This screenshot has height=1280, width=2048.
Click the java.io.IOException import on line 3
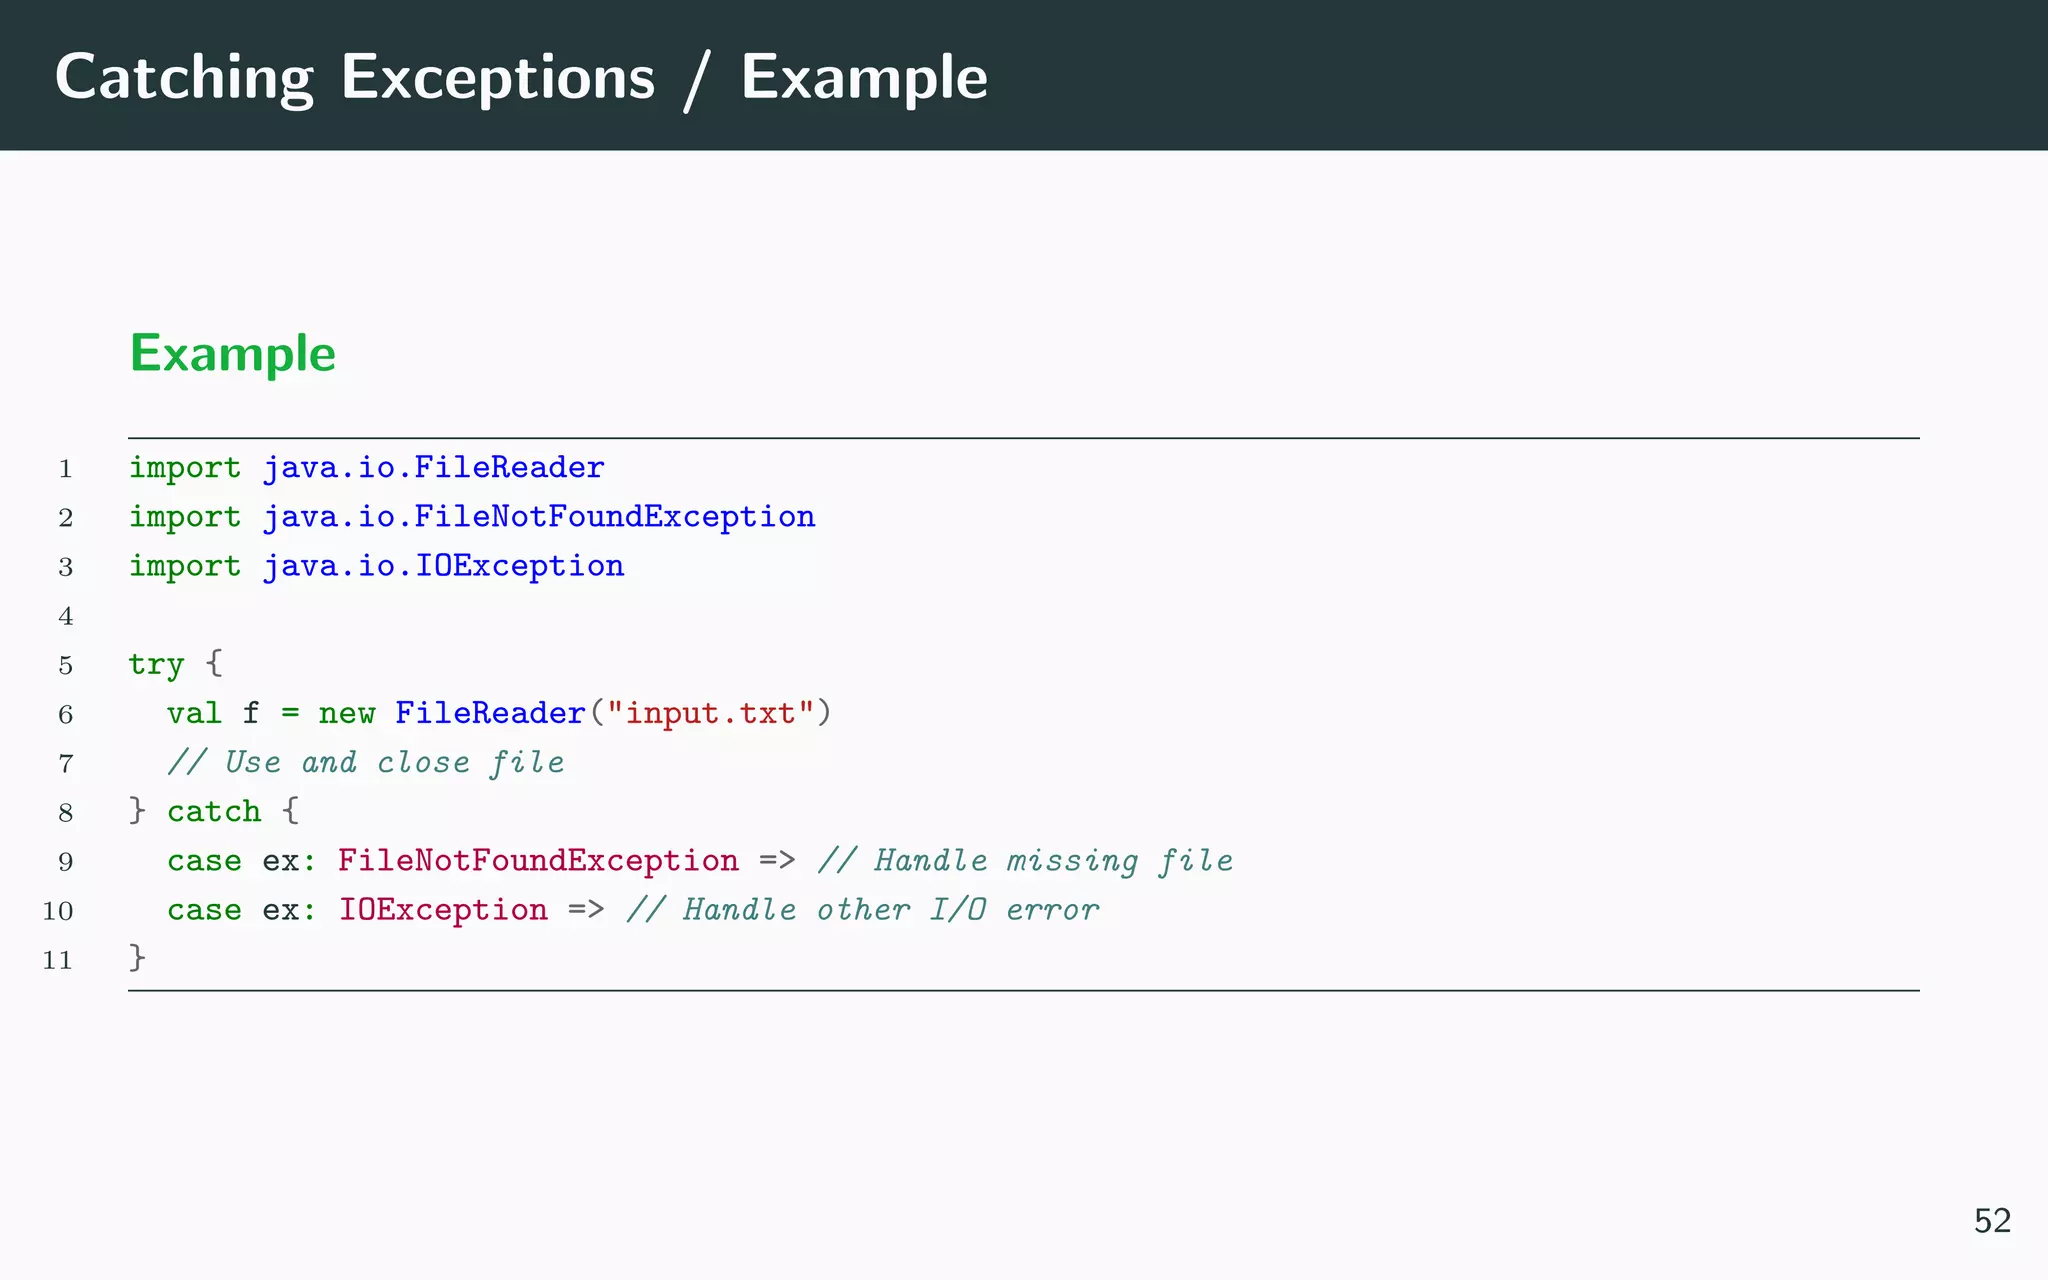pyautogui.click(x=443, y=566)
